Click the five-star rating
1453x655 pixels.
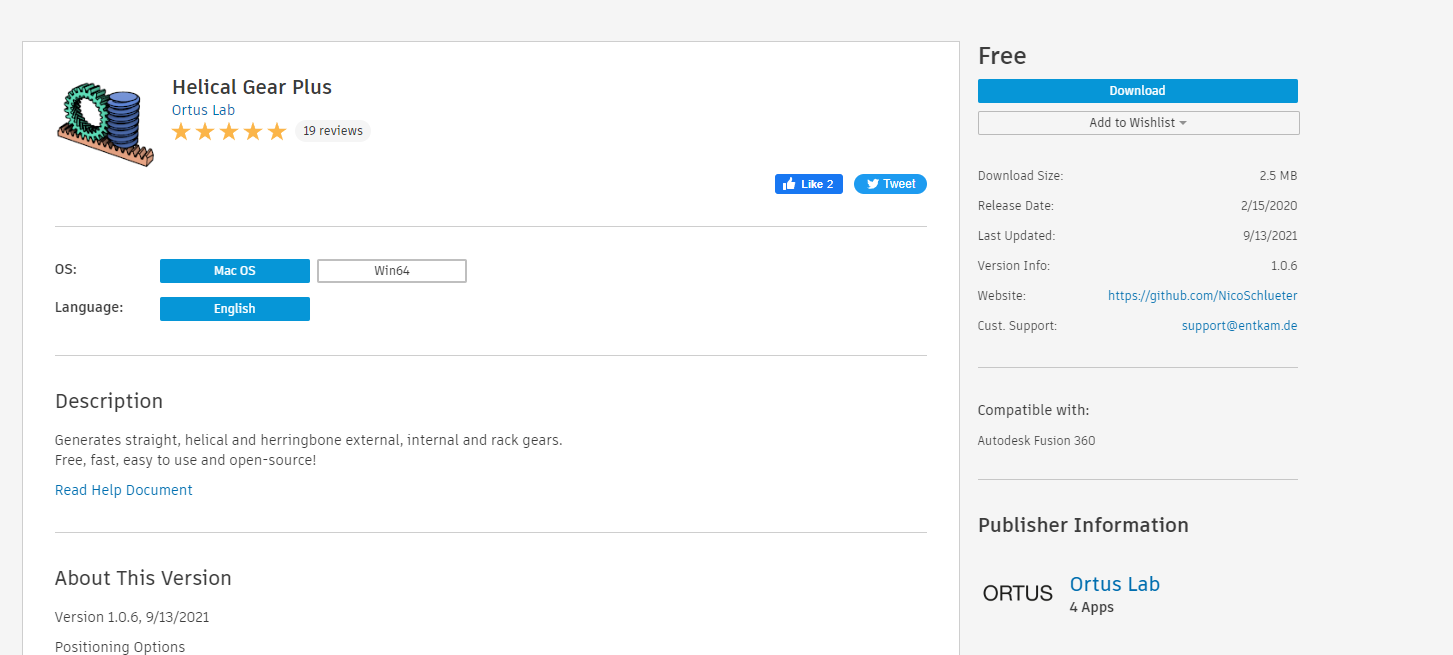[229, 132]
